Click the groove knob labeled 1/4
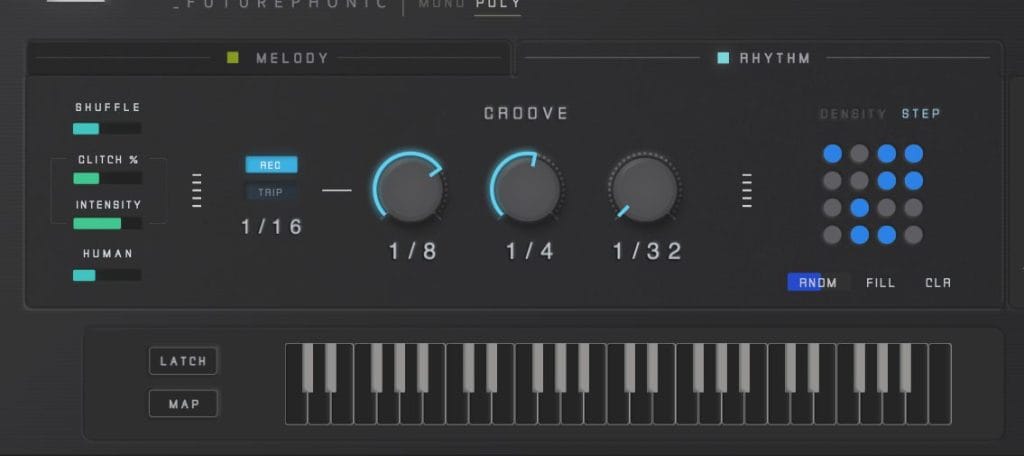Image resolution: width=1024 pixels, height=456 pixels. (x=526, y=189)
